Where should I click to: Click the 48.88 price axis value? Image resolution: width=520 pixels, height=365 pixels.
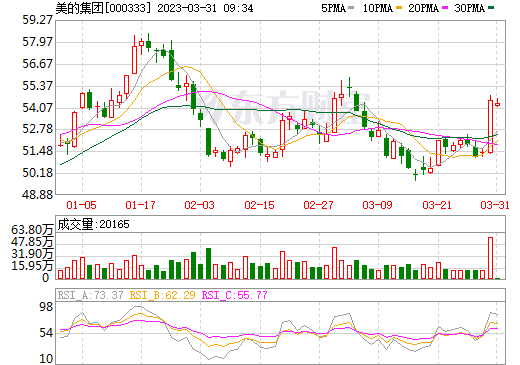click(x=38, y=195)
